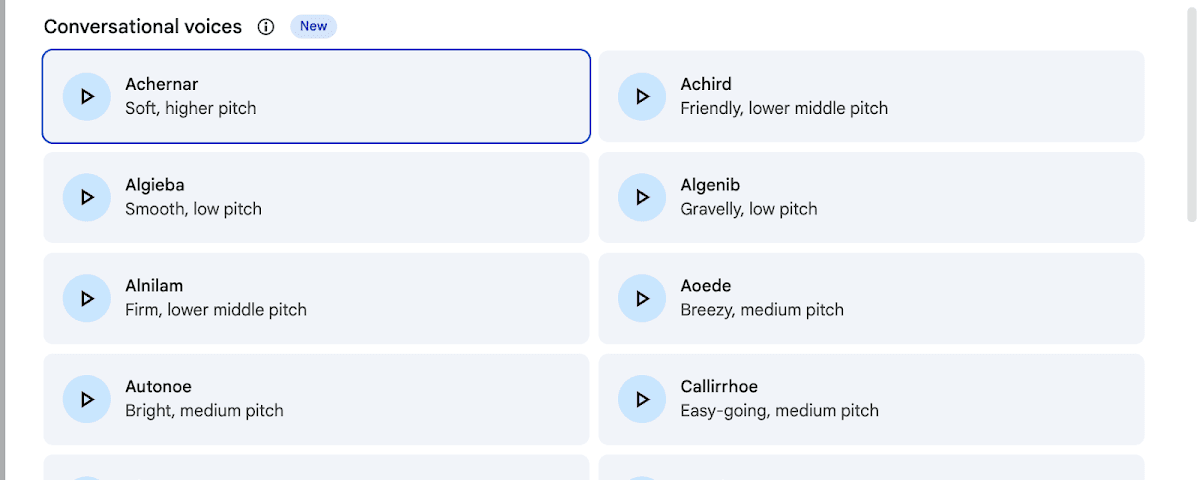The image size is (1200, 480).
Task: Play the Algenib gravelly voice sample
Action: point(642,198)
